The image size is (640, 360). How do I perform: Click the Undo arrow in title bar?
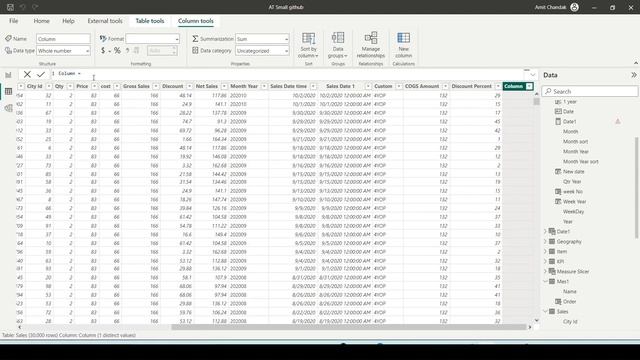(x=23, y=7)
